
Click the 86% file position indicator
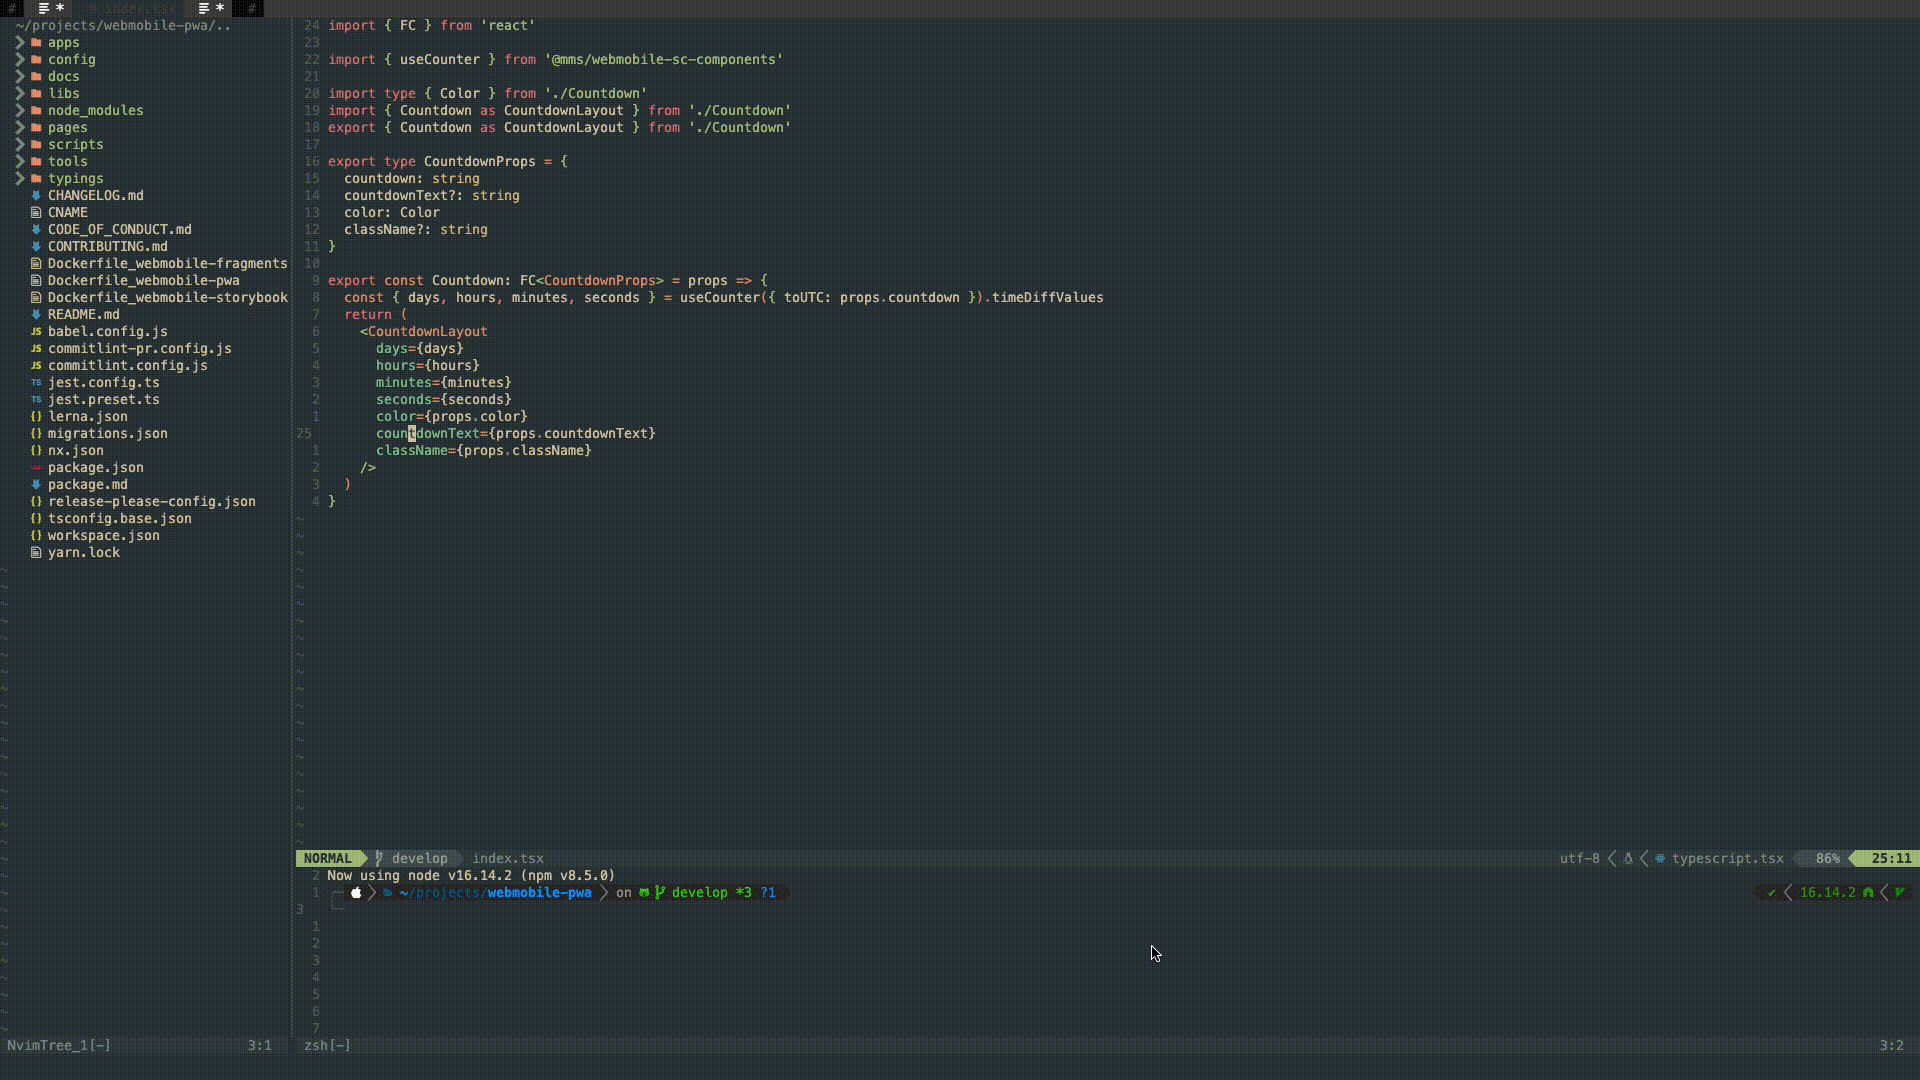coord(1827,859)
